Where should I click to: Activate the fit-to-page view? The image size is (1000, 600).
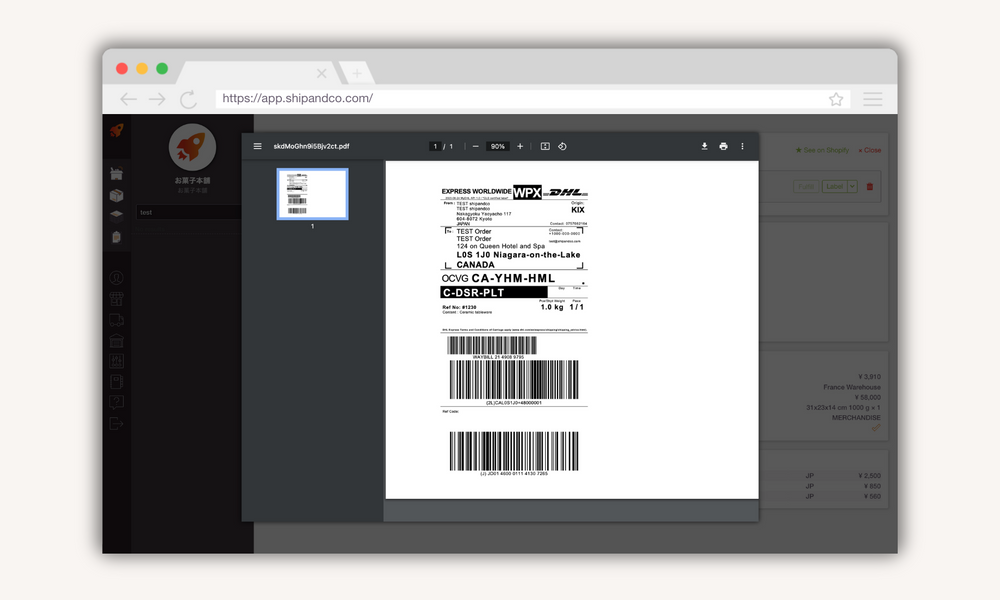(544, 146)
